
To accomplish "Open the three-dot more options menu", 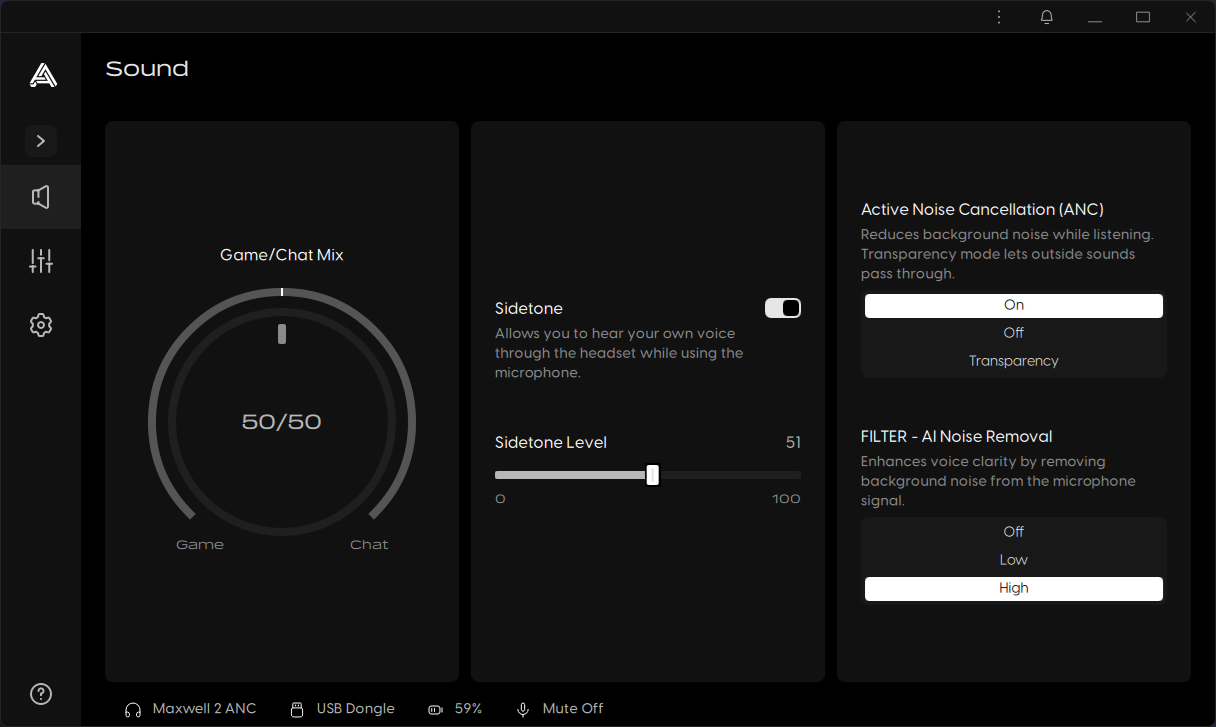I will coord(999,17).
